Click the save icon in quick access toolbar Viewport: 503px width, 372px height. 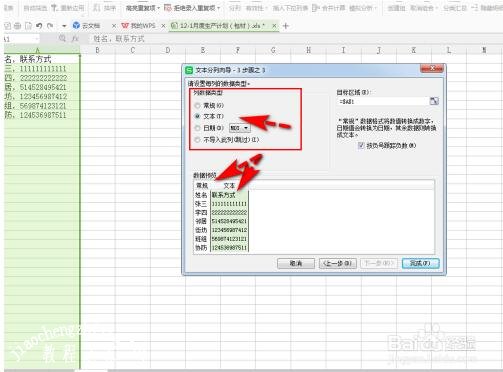pyautogui.click(x=8, y=26)
